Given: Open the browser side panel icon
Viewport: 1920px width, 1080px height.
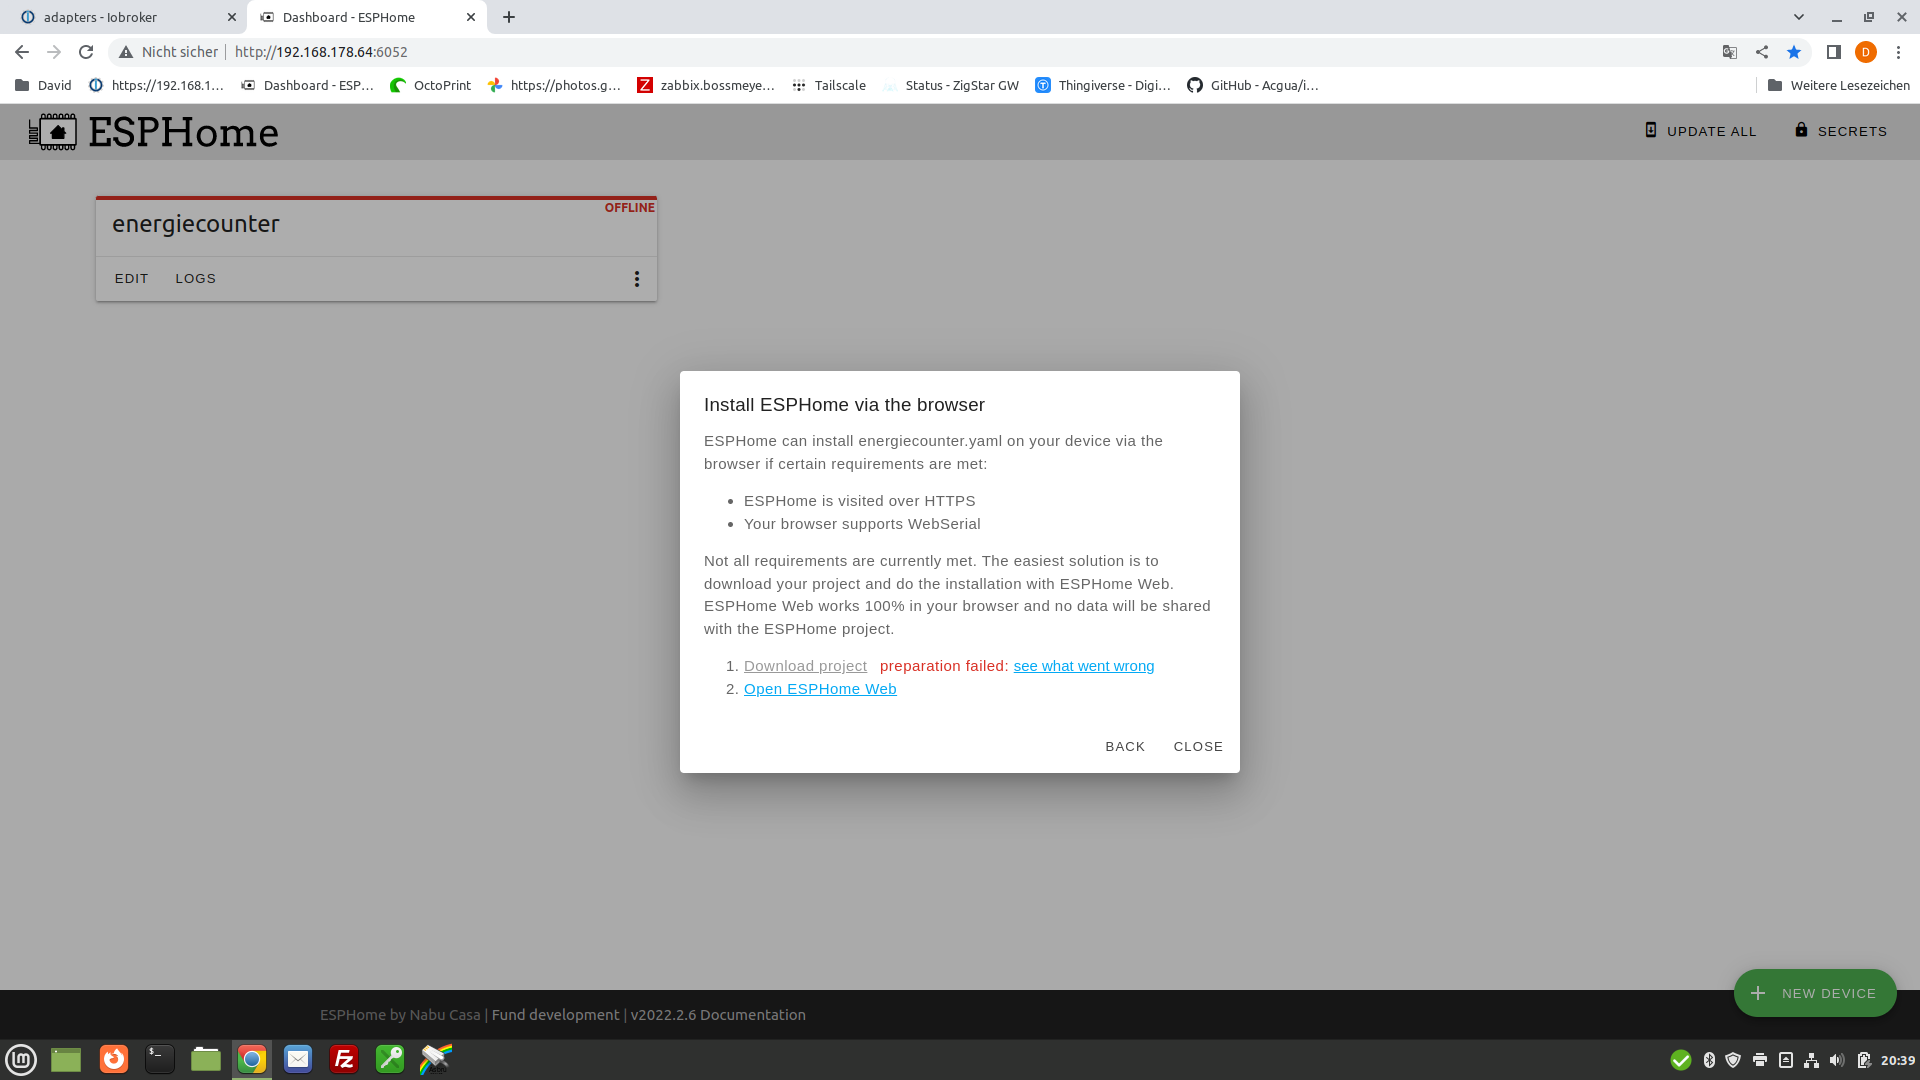Looking at the screenshot, I should click(x=1833, y=52).
